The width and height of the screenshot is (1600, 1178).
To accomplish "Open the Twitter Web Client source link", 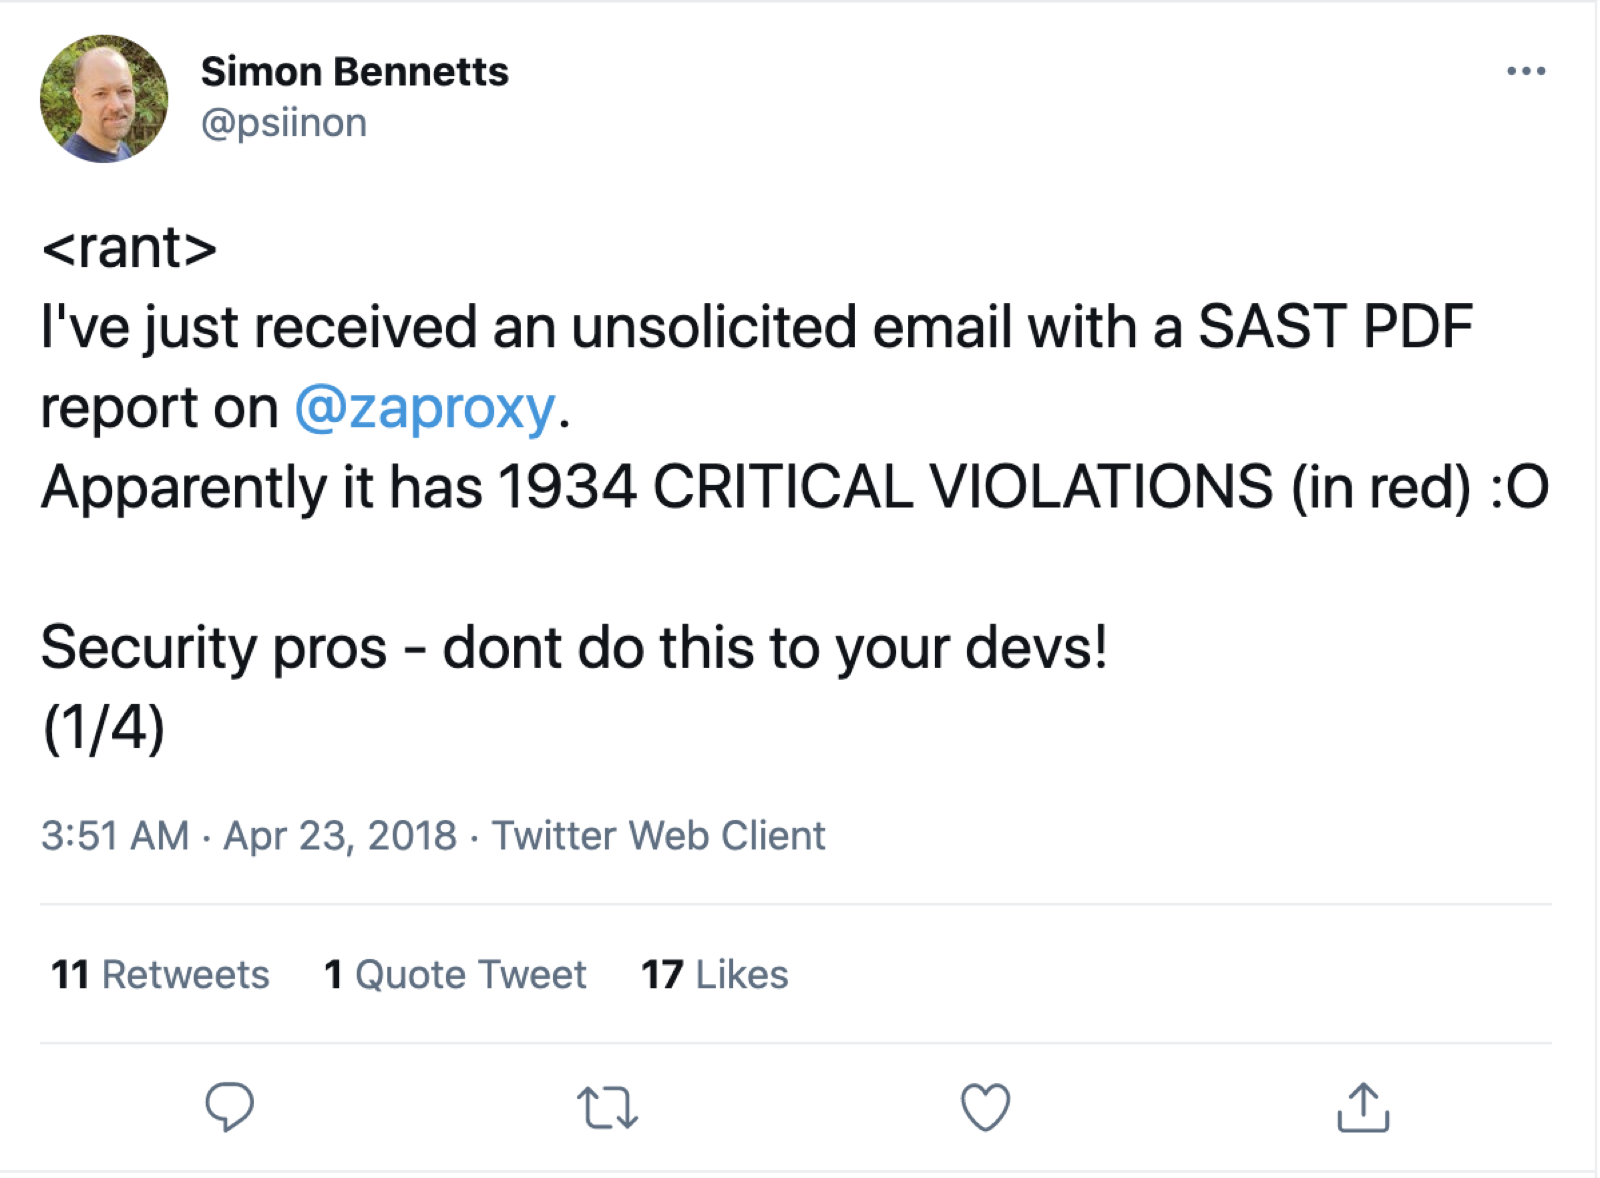I will [659, 836].
